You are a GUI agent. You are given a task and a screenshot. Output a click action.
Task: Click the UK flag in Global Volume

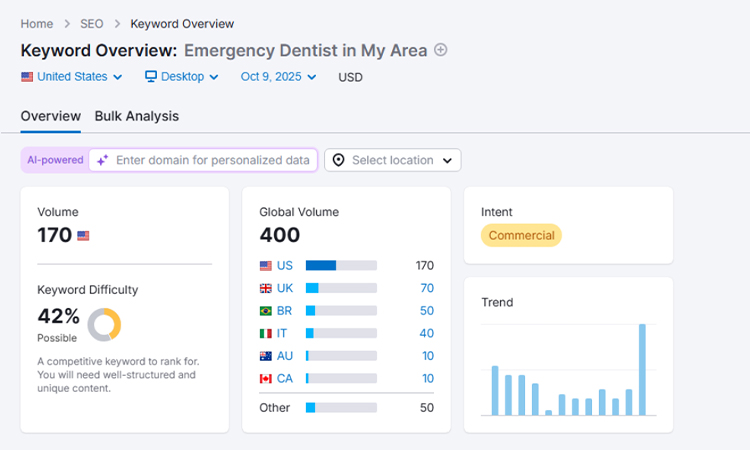click(266, 288)
